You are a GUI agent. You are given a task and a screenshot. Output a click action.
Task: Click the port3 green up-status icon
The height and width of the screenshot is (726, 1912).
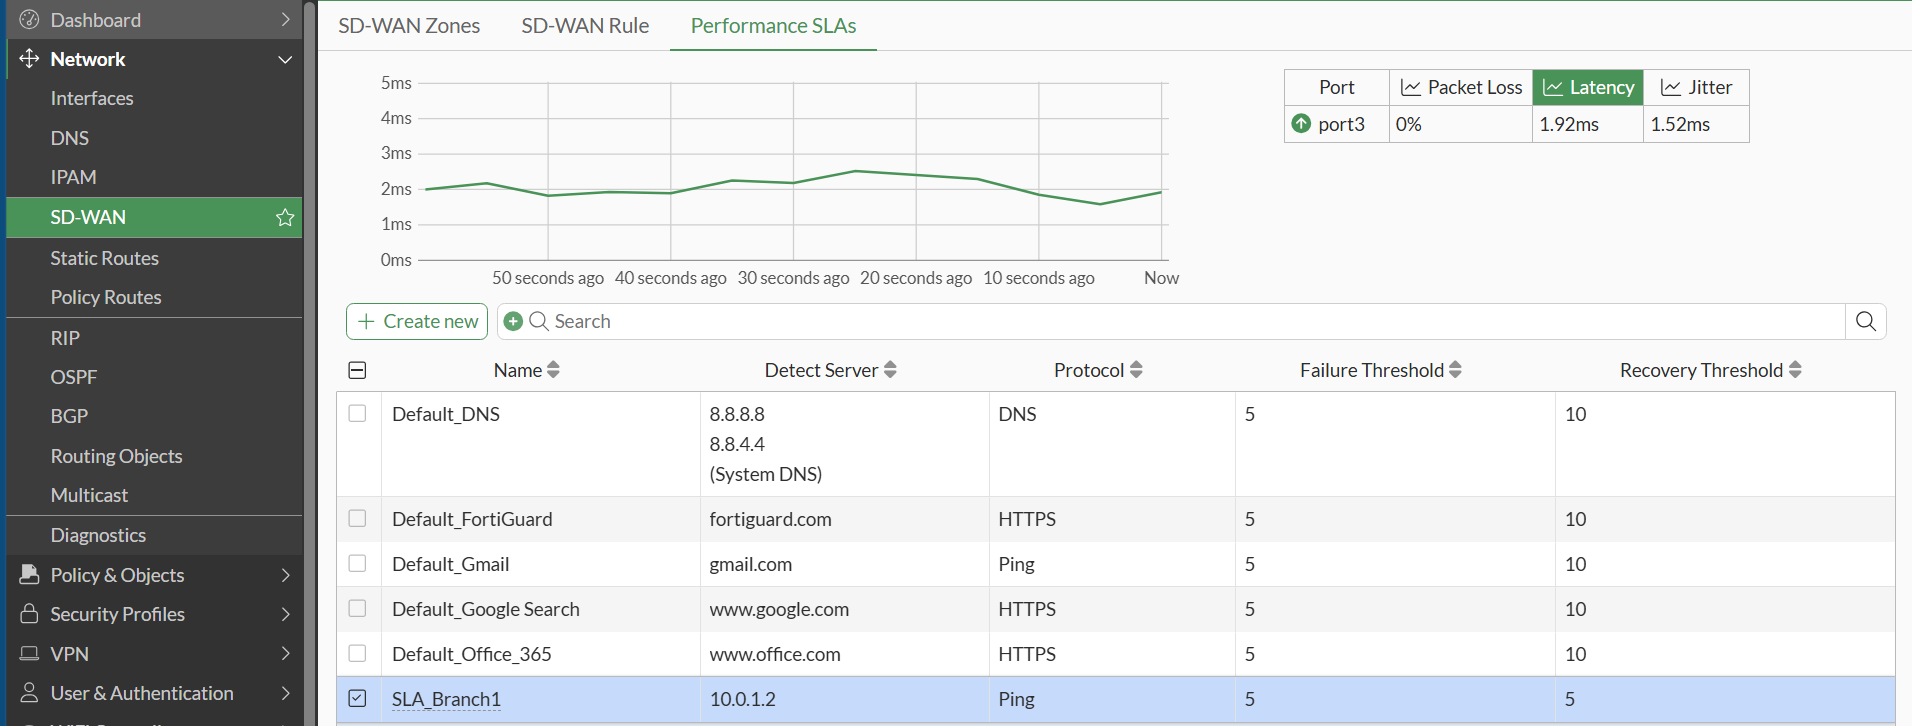click(x=1301, y=123)
